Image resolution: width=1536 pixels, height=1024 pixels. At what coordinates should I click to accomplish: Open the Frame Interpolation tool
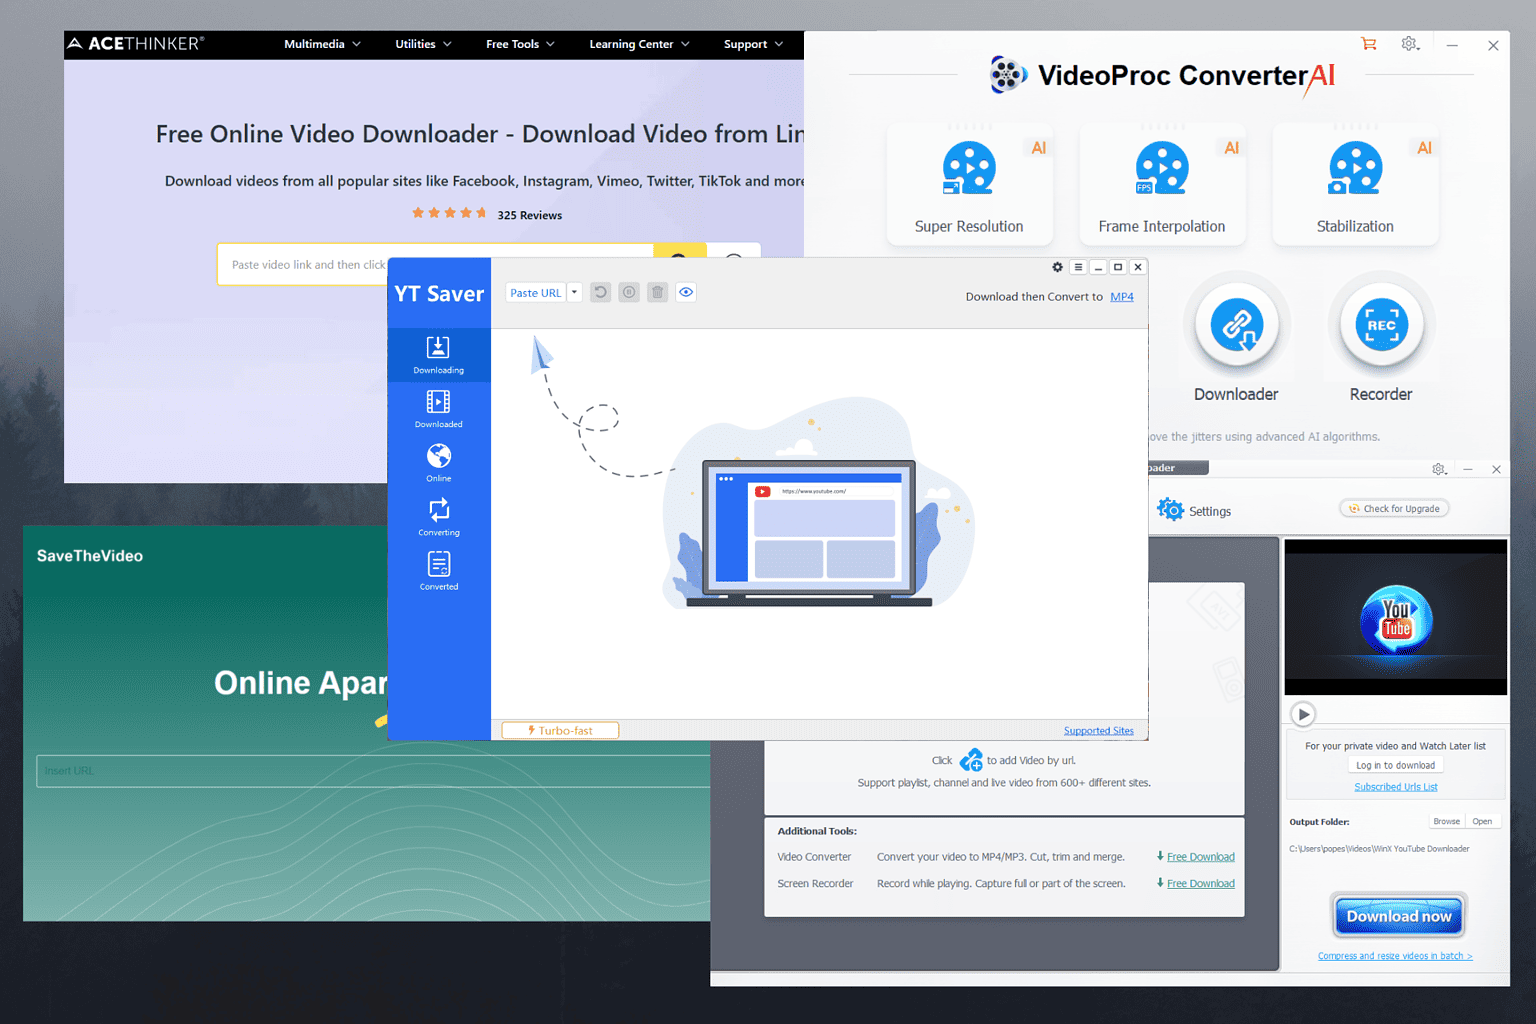pyautogui.click(x=1162, y=185)
